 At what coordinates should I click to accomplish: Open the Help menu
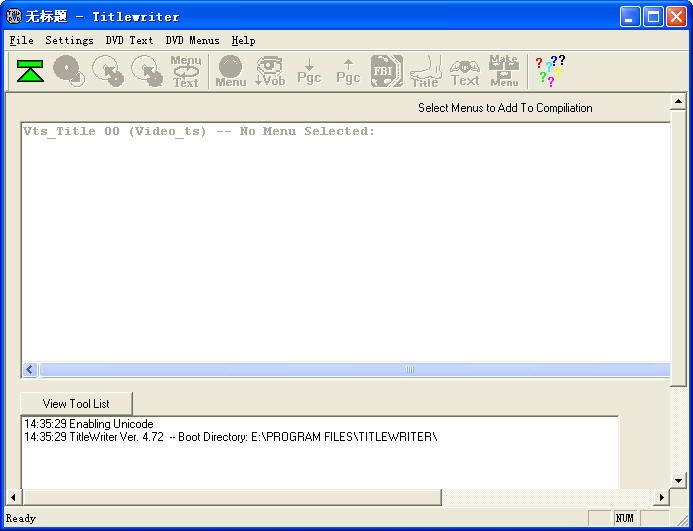point(244,40)
